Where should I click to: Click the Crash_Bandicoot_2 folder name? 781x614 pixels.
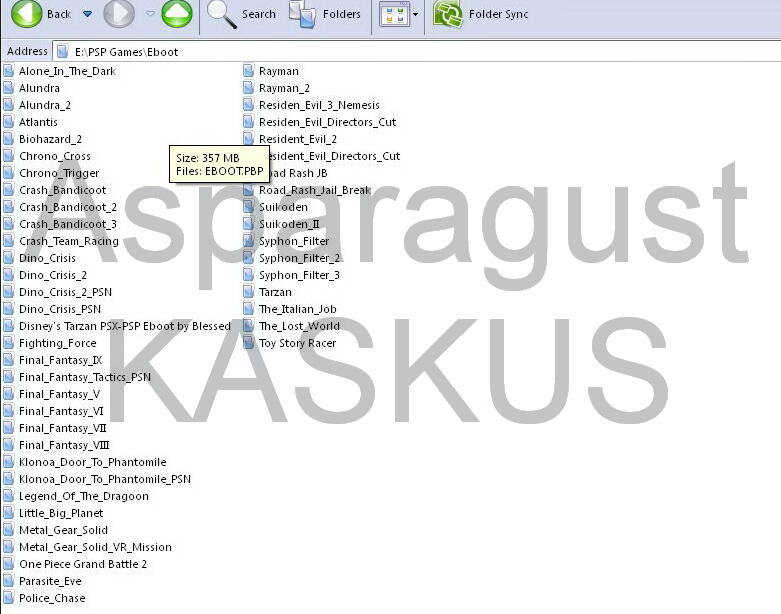click(68, 207)
